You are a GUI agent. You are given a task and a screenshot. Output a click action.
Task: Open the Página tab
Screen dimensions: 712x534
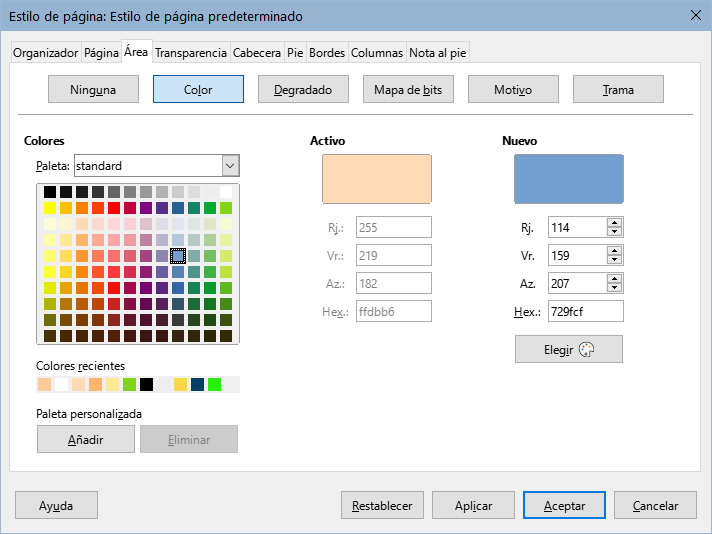(101, 53)
